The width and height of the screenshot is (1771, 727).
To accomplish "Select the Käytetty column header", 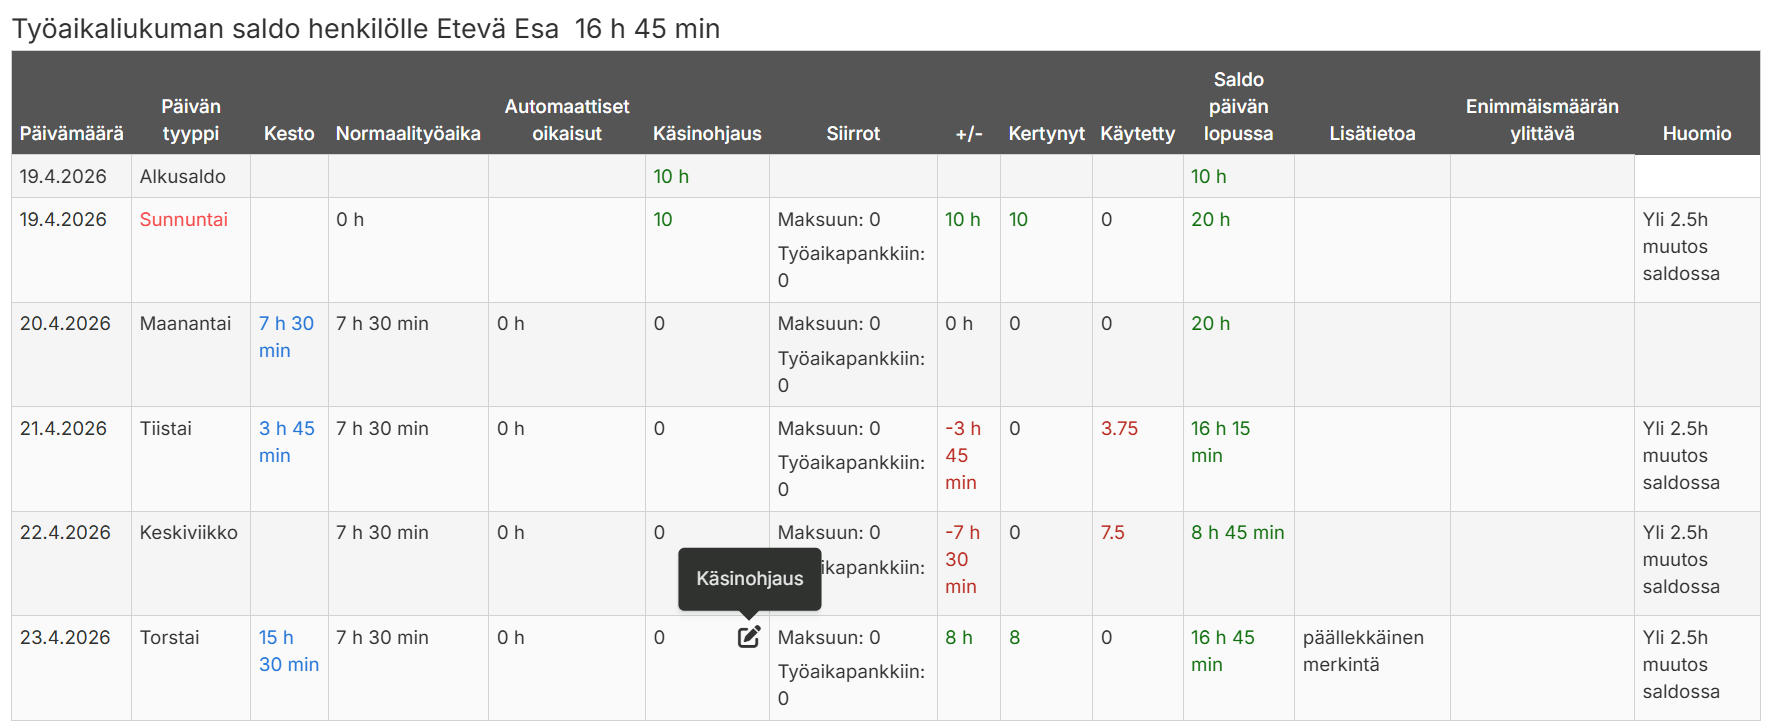I will pyautogui.click(x=1137, y=133).
